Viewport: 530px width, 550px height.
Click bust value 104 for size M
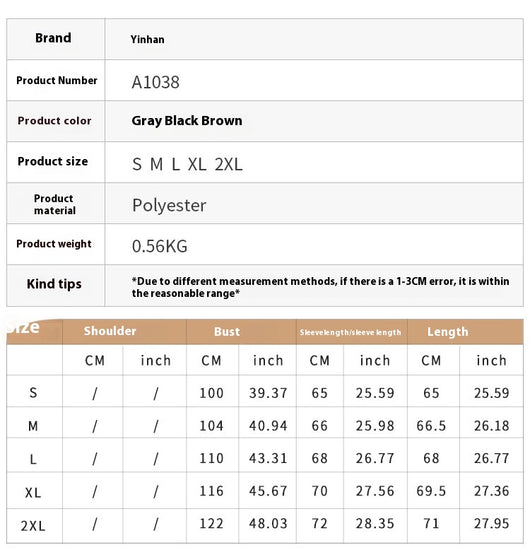tap(212, 426)
